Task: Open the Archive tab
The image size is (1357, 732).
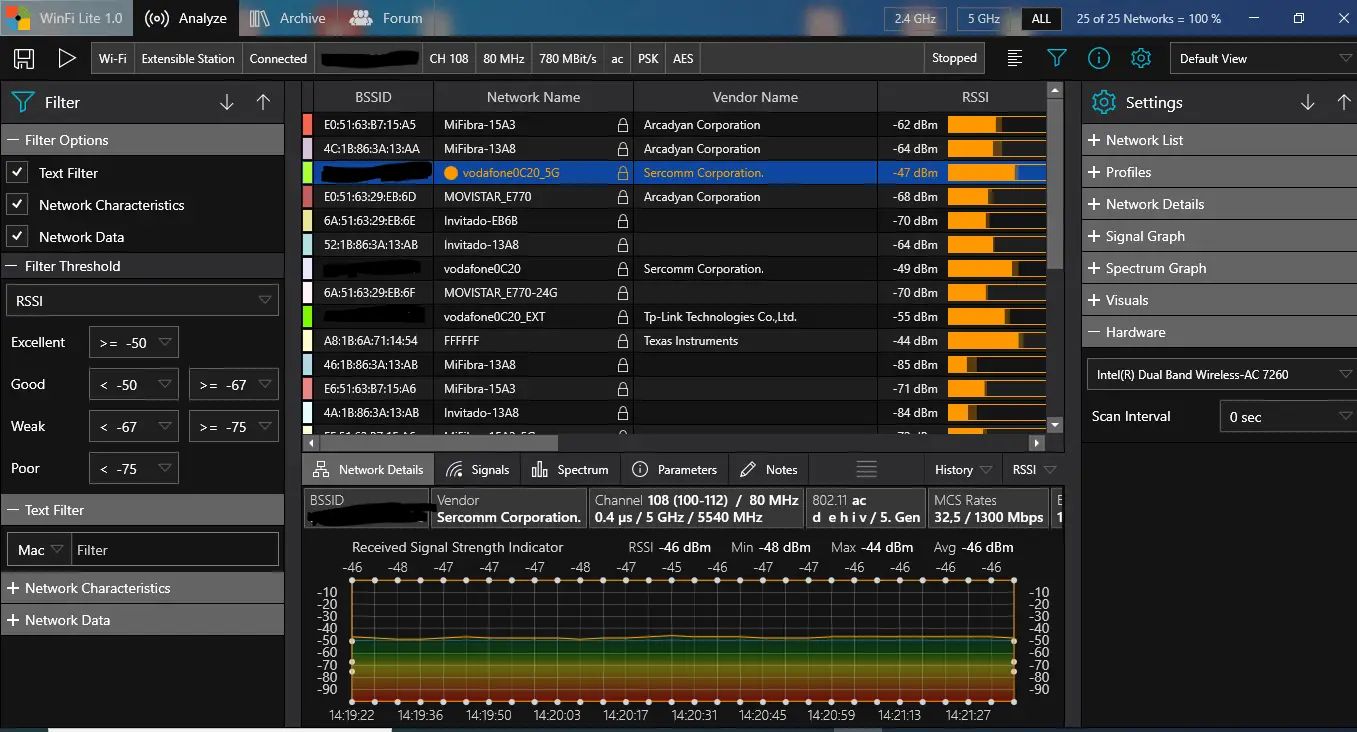Action: [x=289, y=18]
